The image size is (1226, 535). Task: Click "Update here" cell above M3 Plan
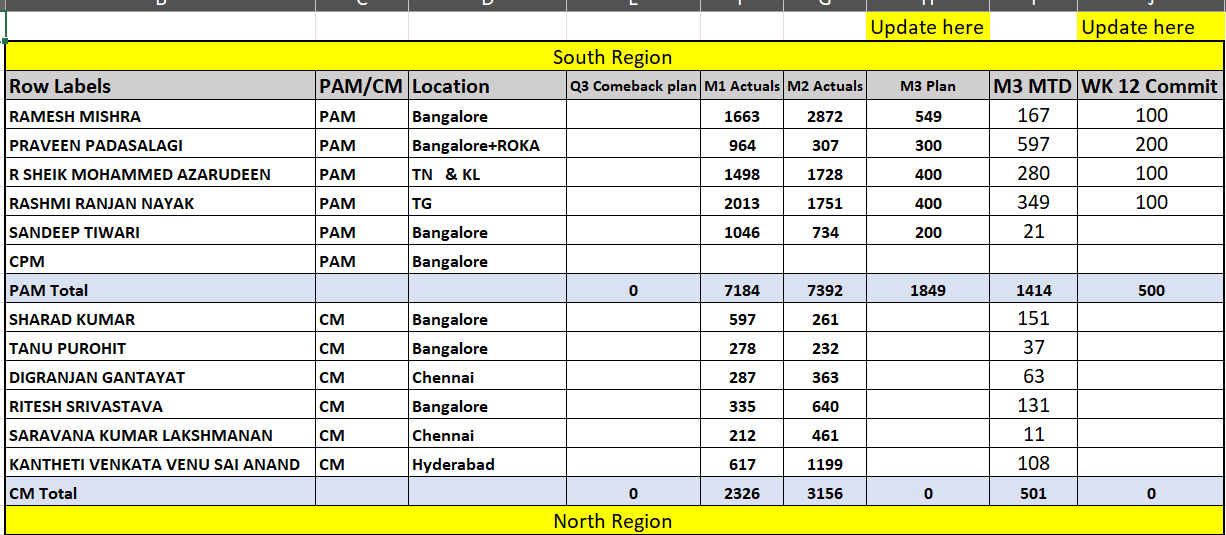[x=927, y=28]
